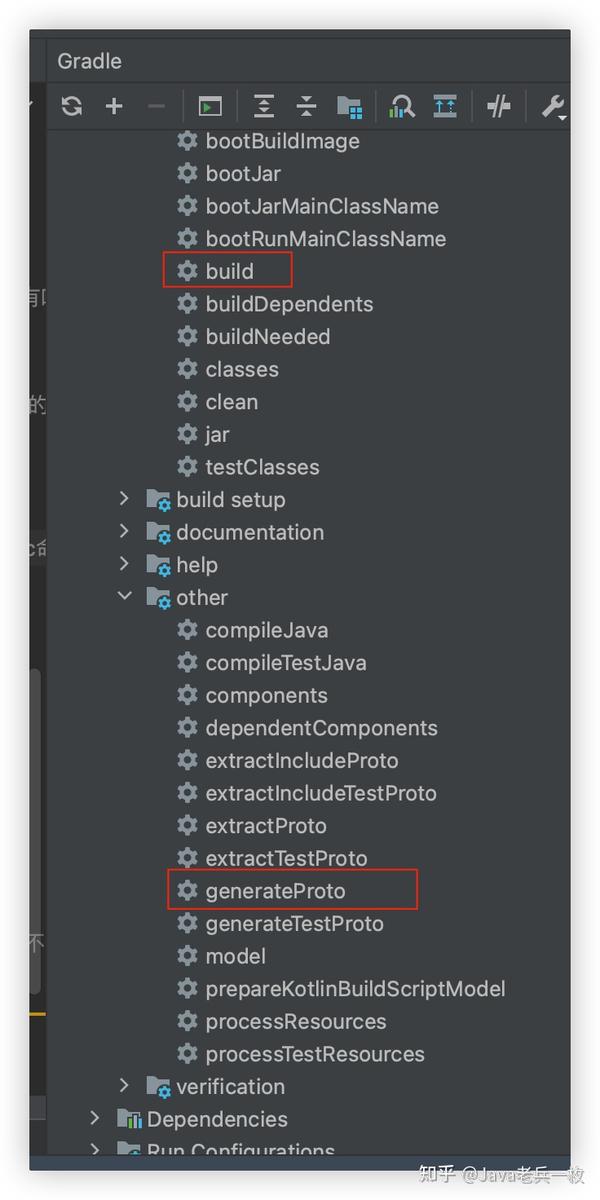600x1200 pixels.
Task: Run the clean task entry
Action: click(x=232, y=401)
